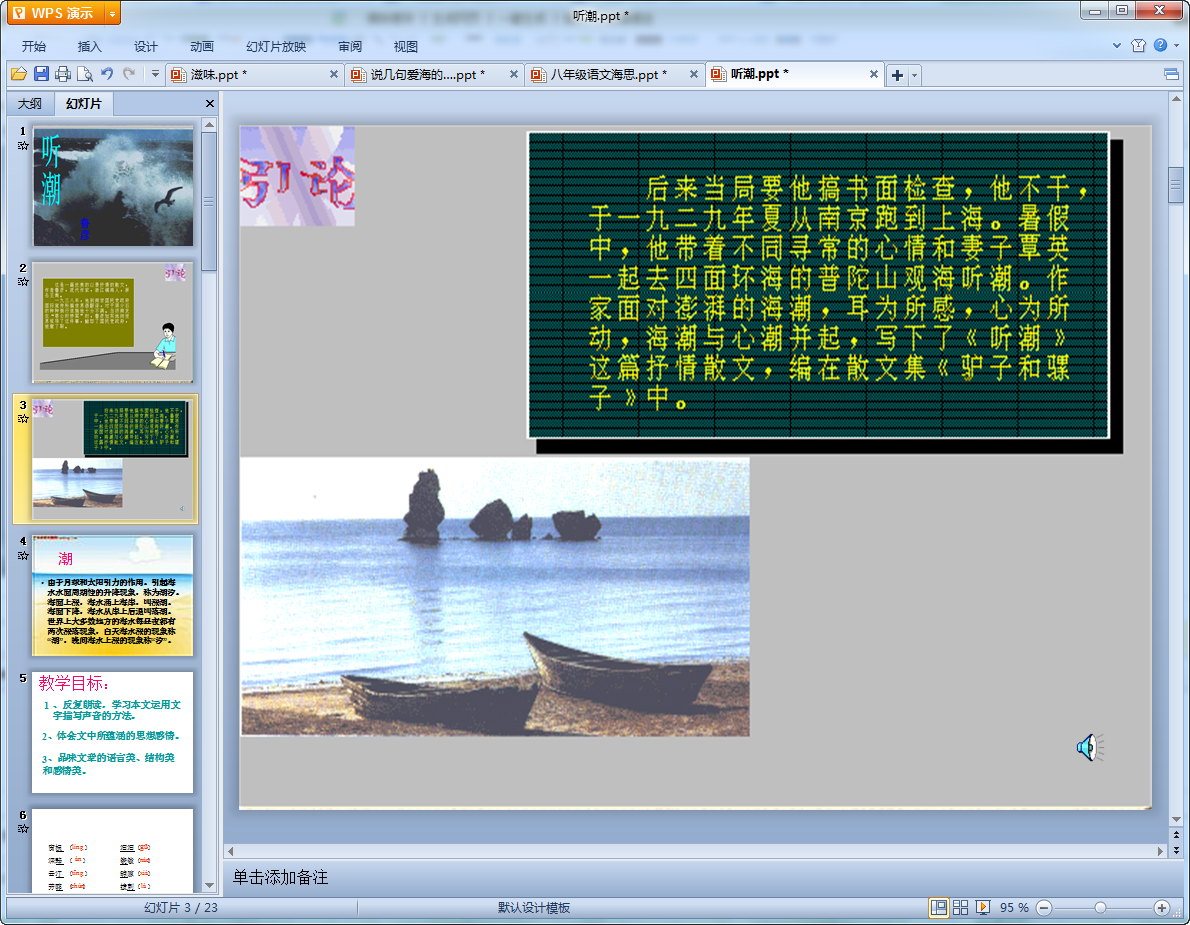
Task: Open Print Preview from the quick toolbar
Action: click(x=85, y=74)
